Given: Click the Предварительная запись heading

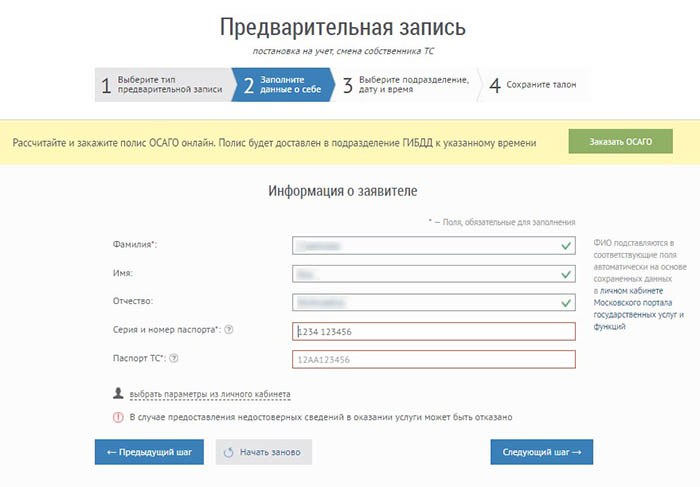Looking at the screenshot, I should coord(342,27).
